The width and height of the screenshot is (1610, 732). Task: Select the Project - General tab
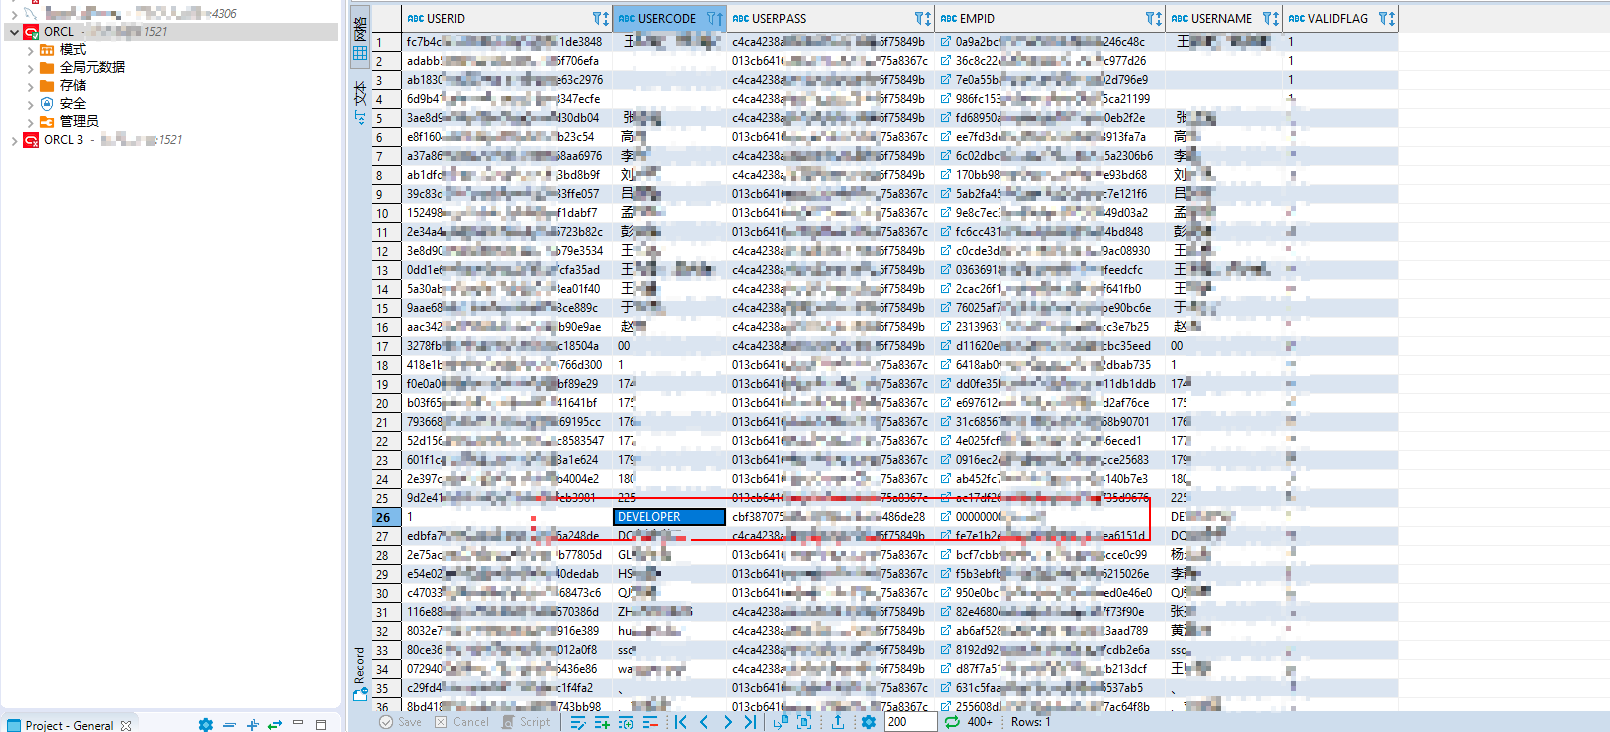tap(68, 725)
